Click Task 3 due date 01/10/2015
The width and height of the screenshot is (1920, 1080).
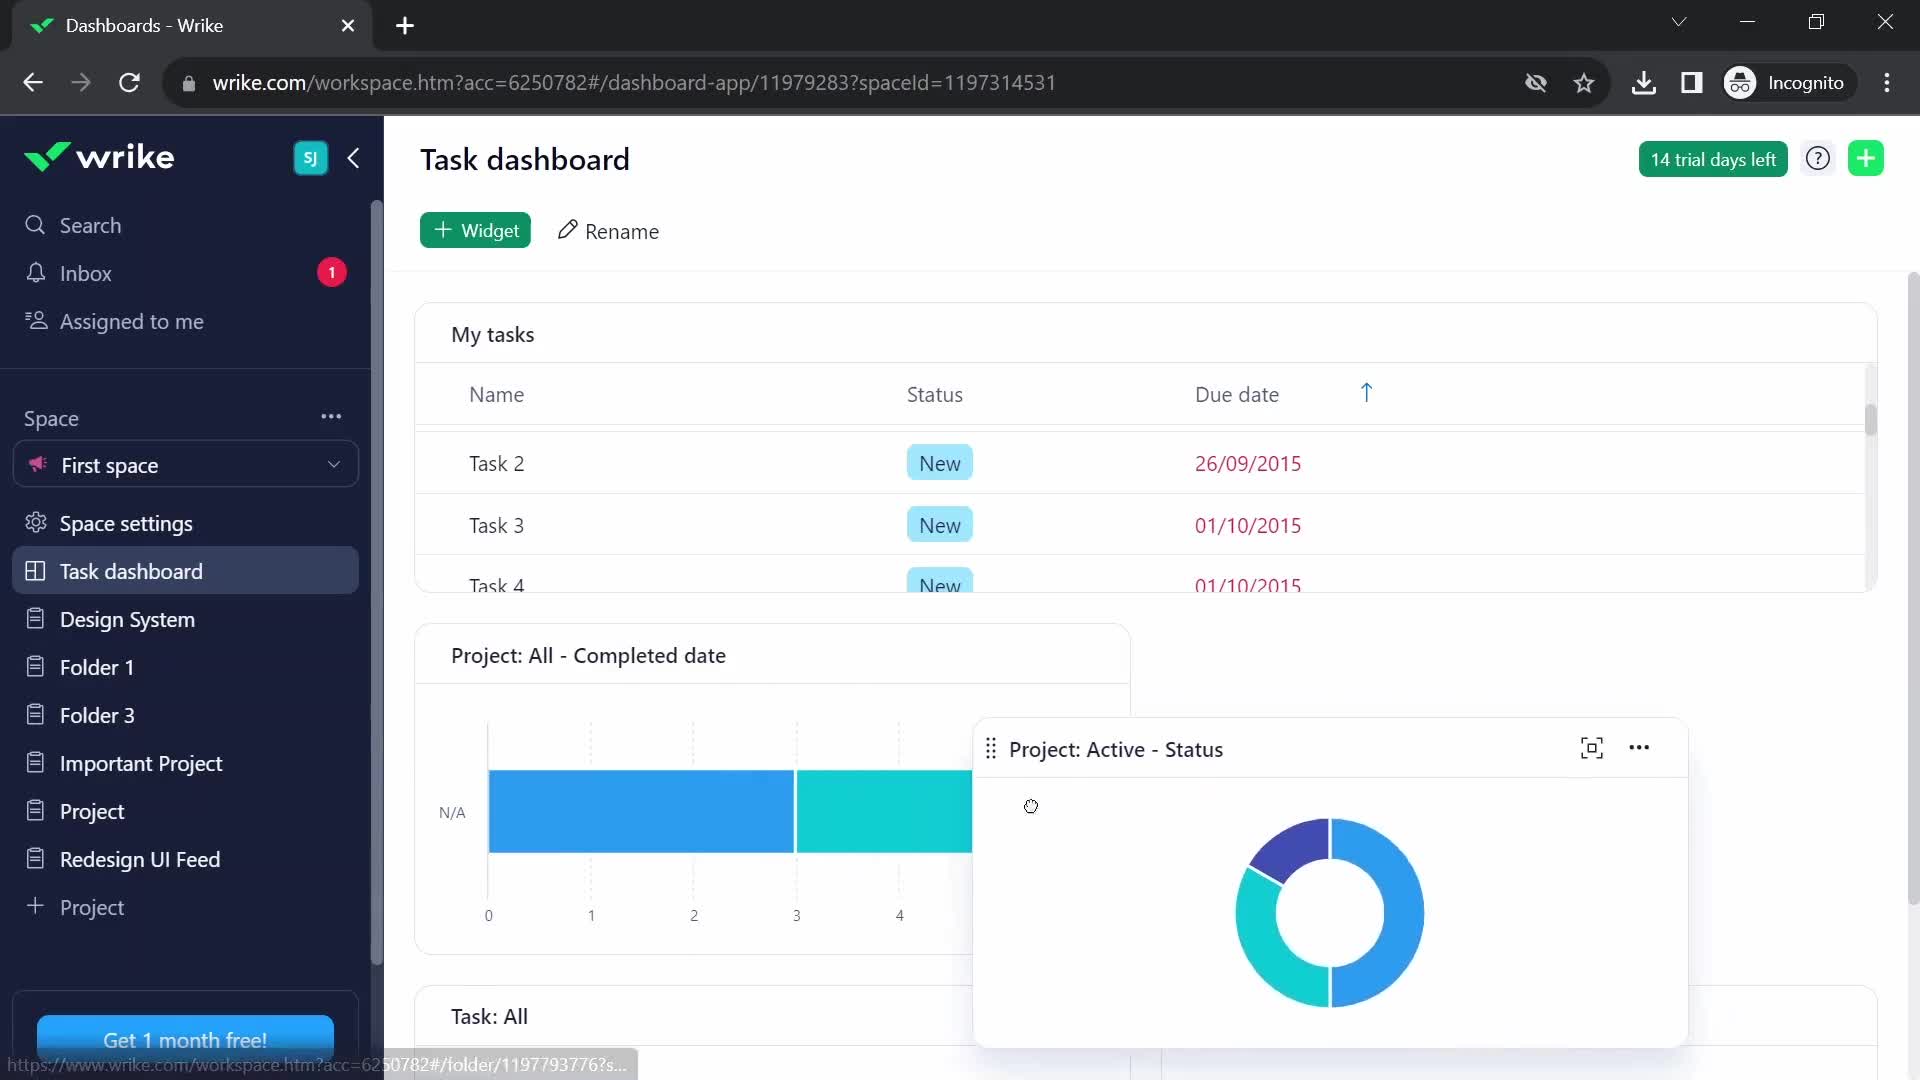click(1248, 525)
